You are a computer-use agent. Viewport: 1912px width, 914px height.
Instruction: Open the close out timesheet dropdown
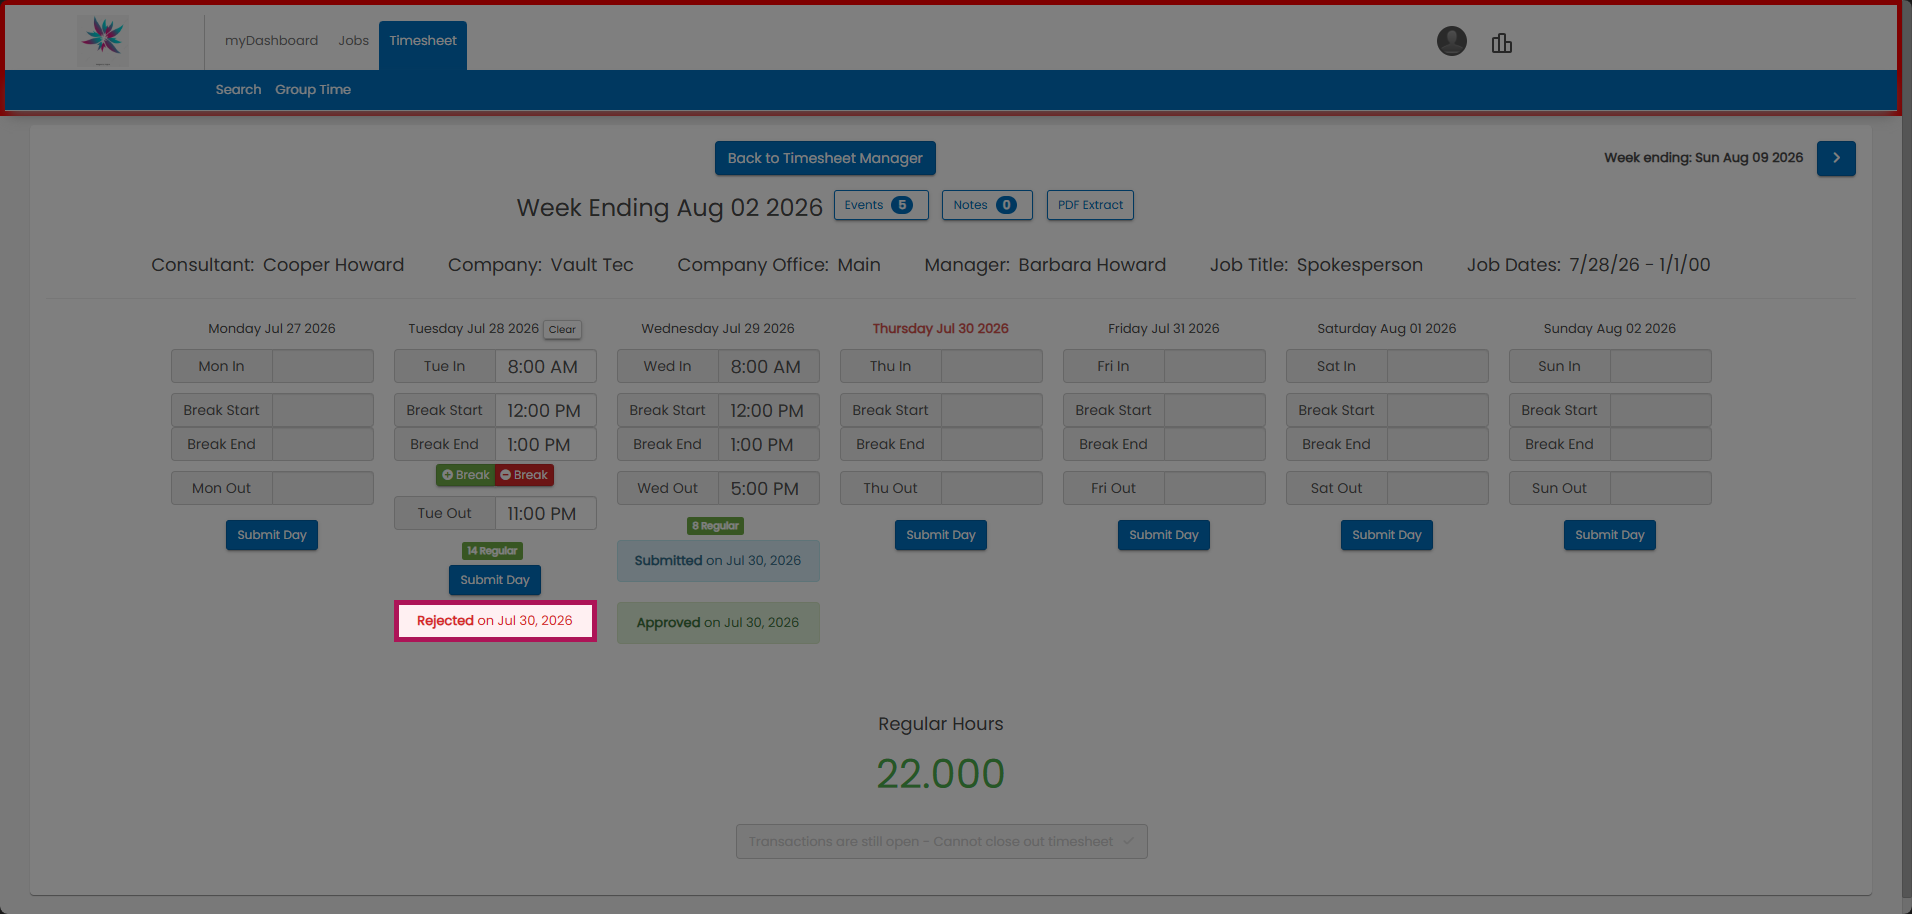click(941, 841)
